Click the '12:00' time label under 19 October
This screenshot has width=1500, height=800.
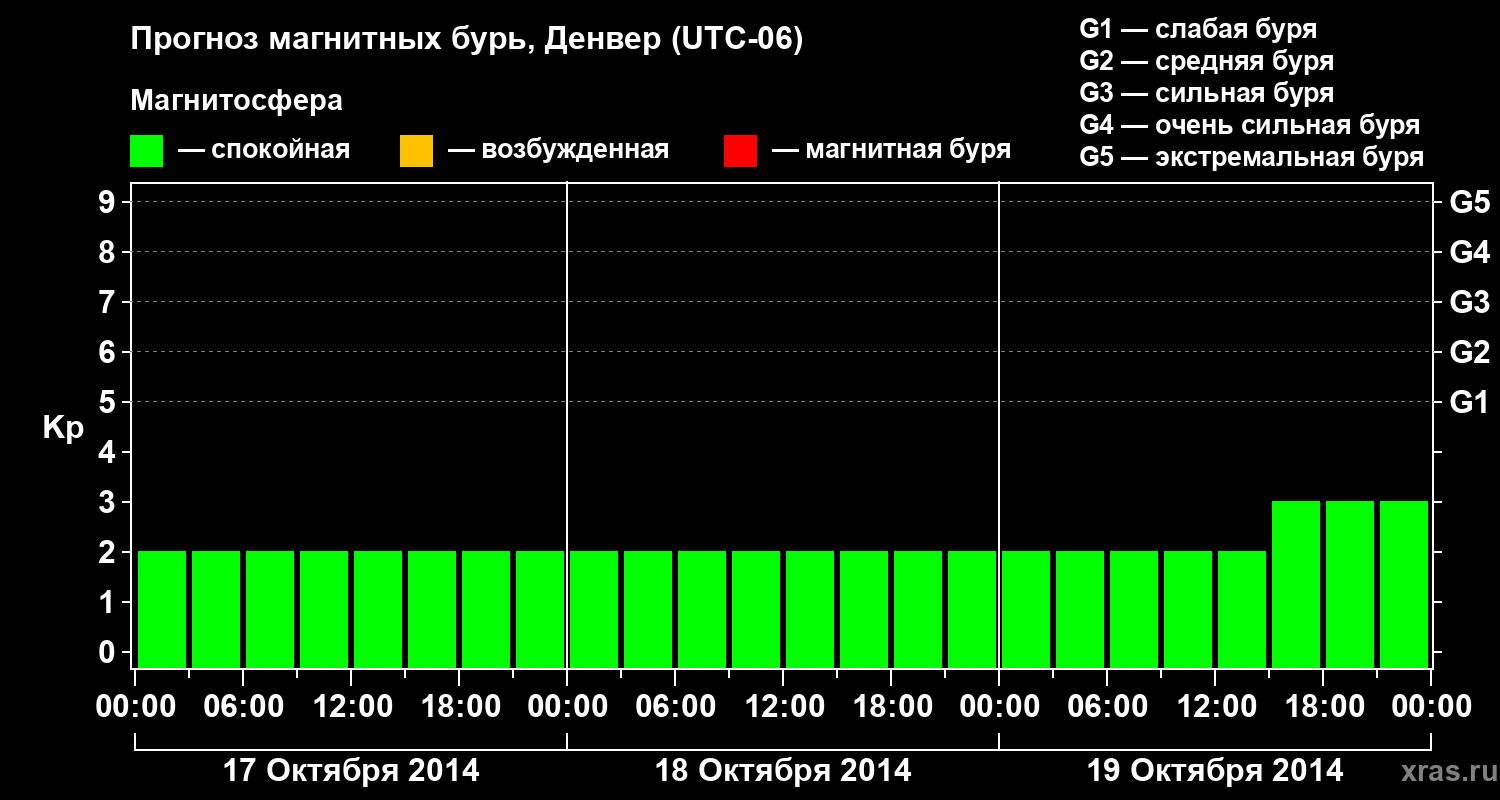(x=1215, y=707)
